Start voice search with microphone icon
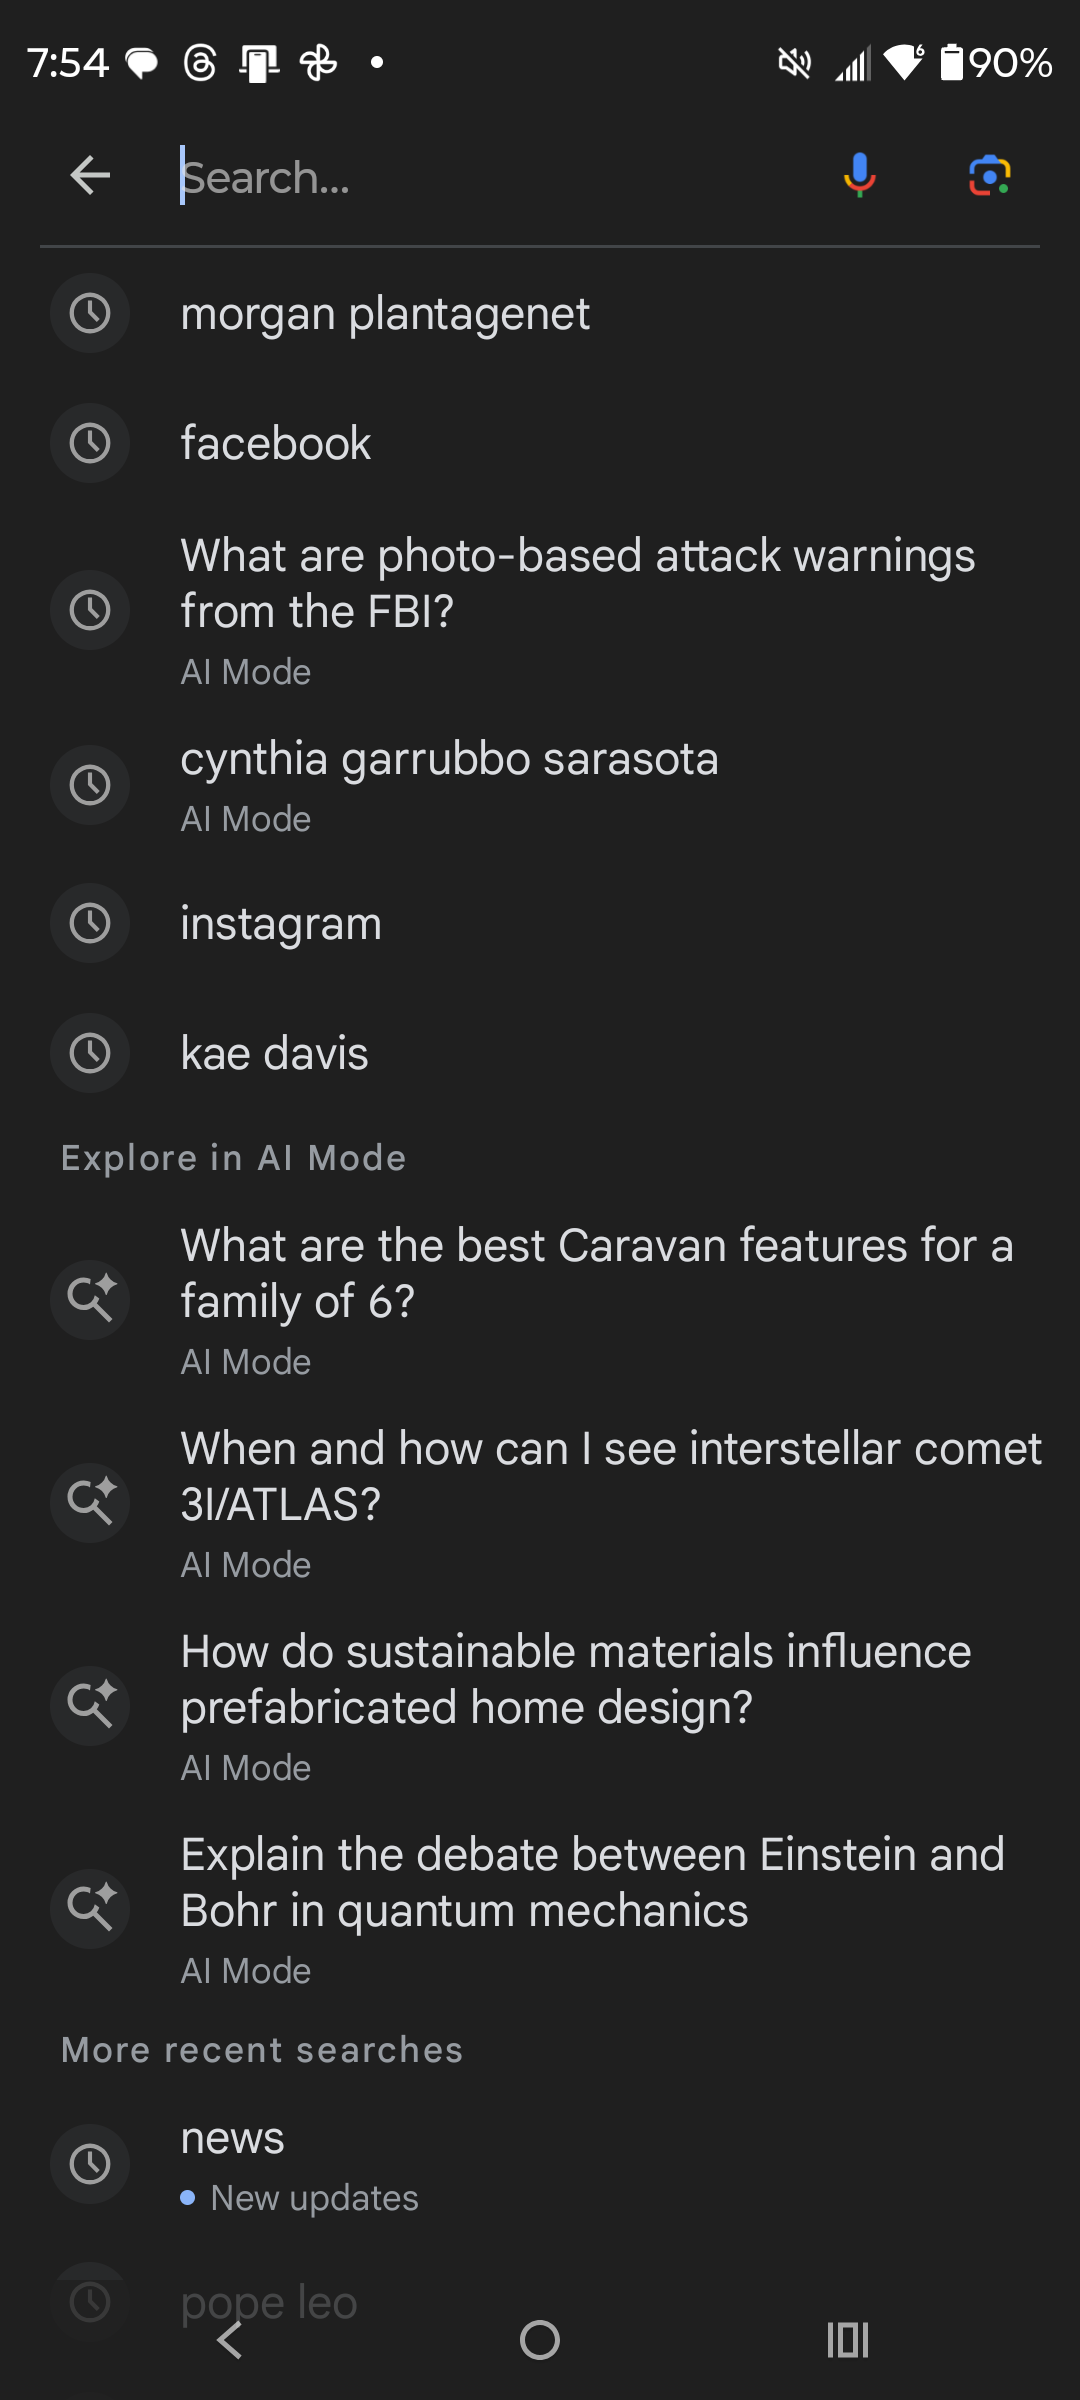The height and width of the screenshot is (2400, 1080). [859, 176]
